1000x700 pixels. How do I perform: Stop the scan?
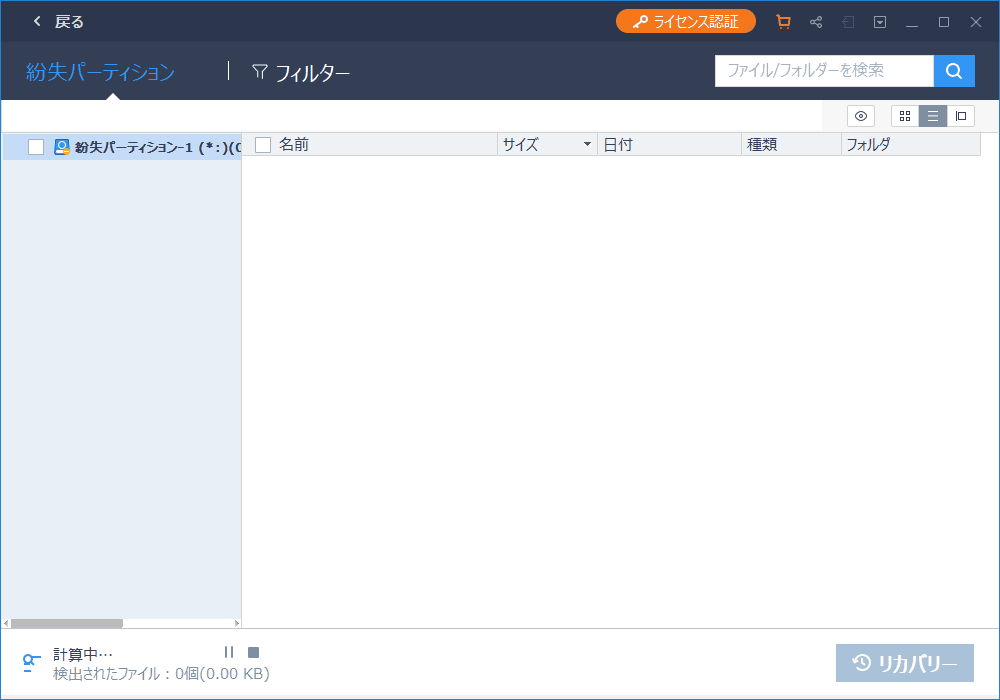[x=253, y=652]
